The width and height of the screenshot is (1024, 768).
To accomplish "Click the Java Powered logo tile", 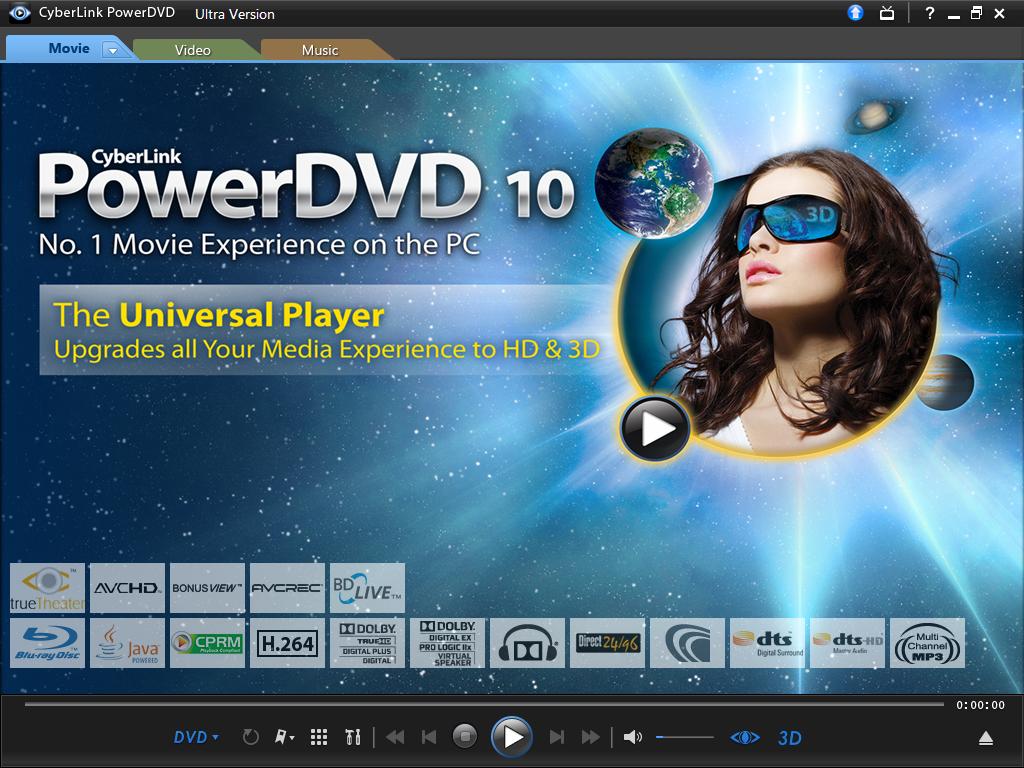I will click(x=127, y=643).
